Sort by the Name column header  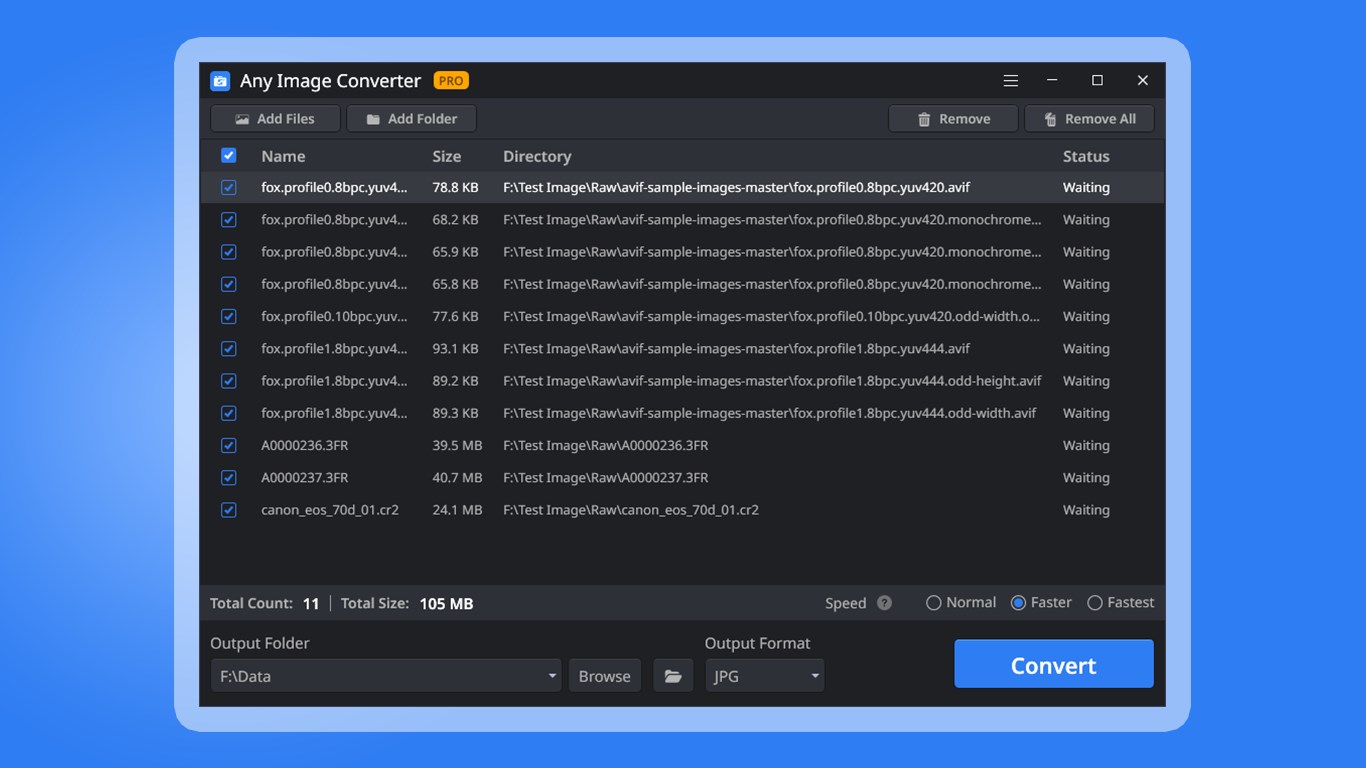[x=283, y=156]
